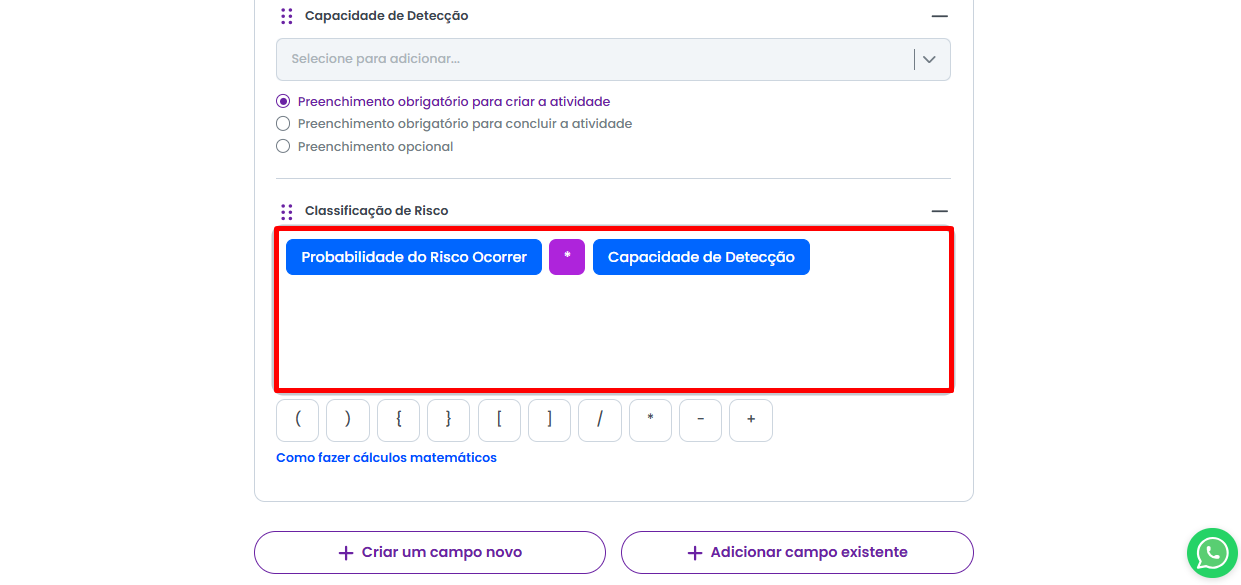The height and width of the screenshot is (585, 1241).
Task: Click Criar um campo novo button
Action: click(x=430, y=553)
